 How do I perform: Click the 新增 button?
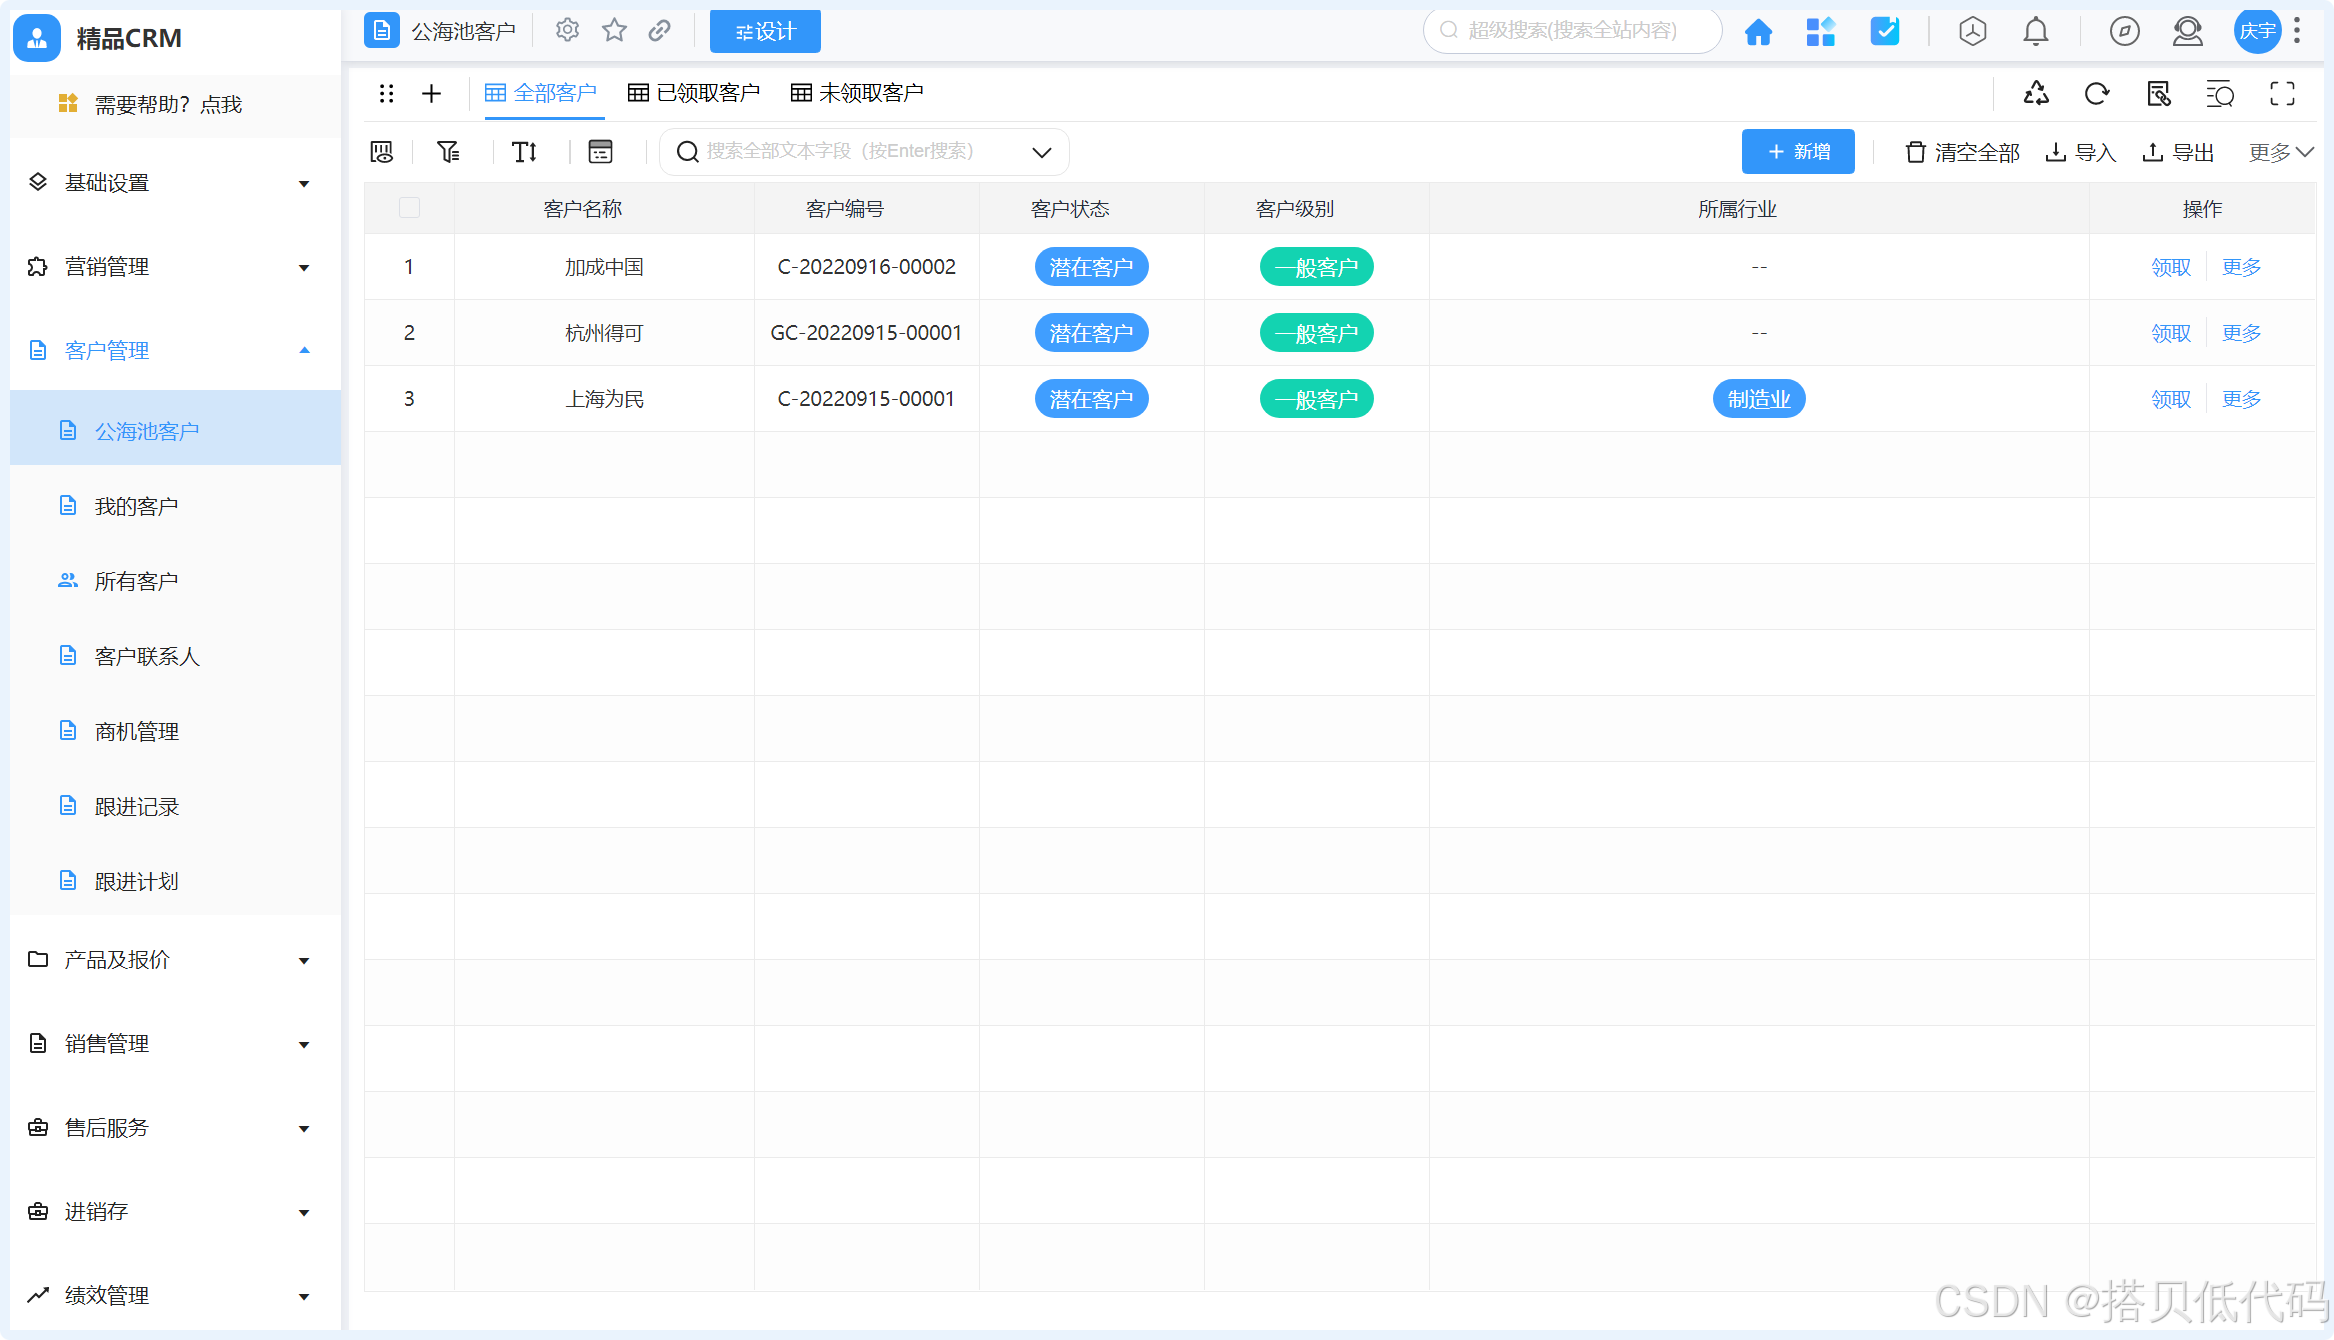(x=1797, y=152)
